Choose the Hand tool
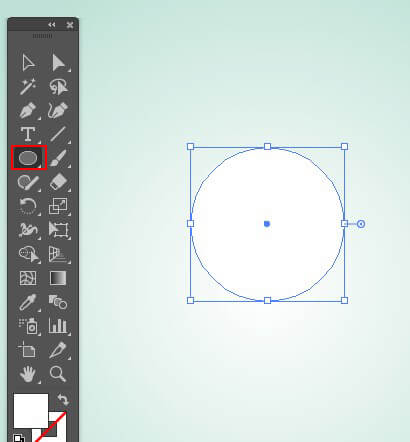The image size is (410, 442). click(x=28, y=374)
